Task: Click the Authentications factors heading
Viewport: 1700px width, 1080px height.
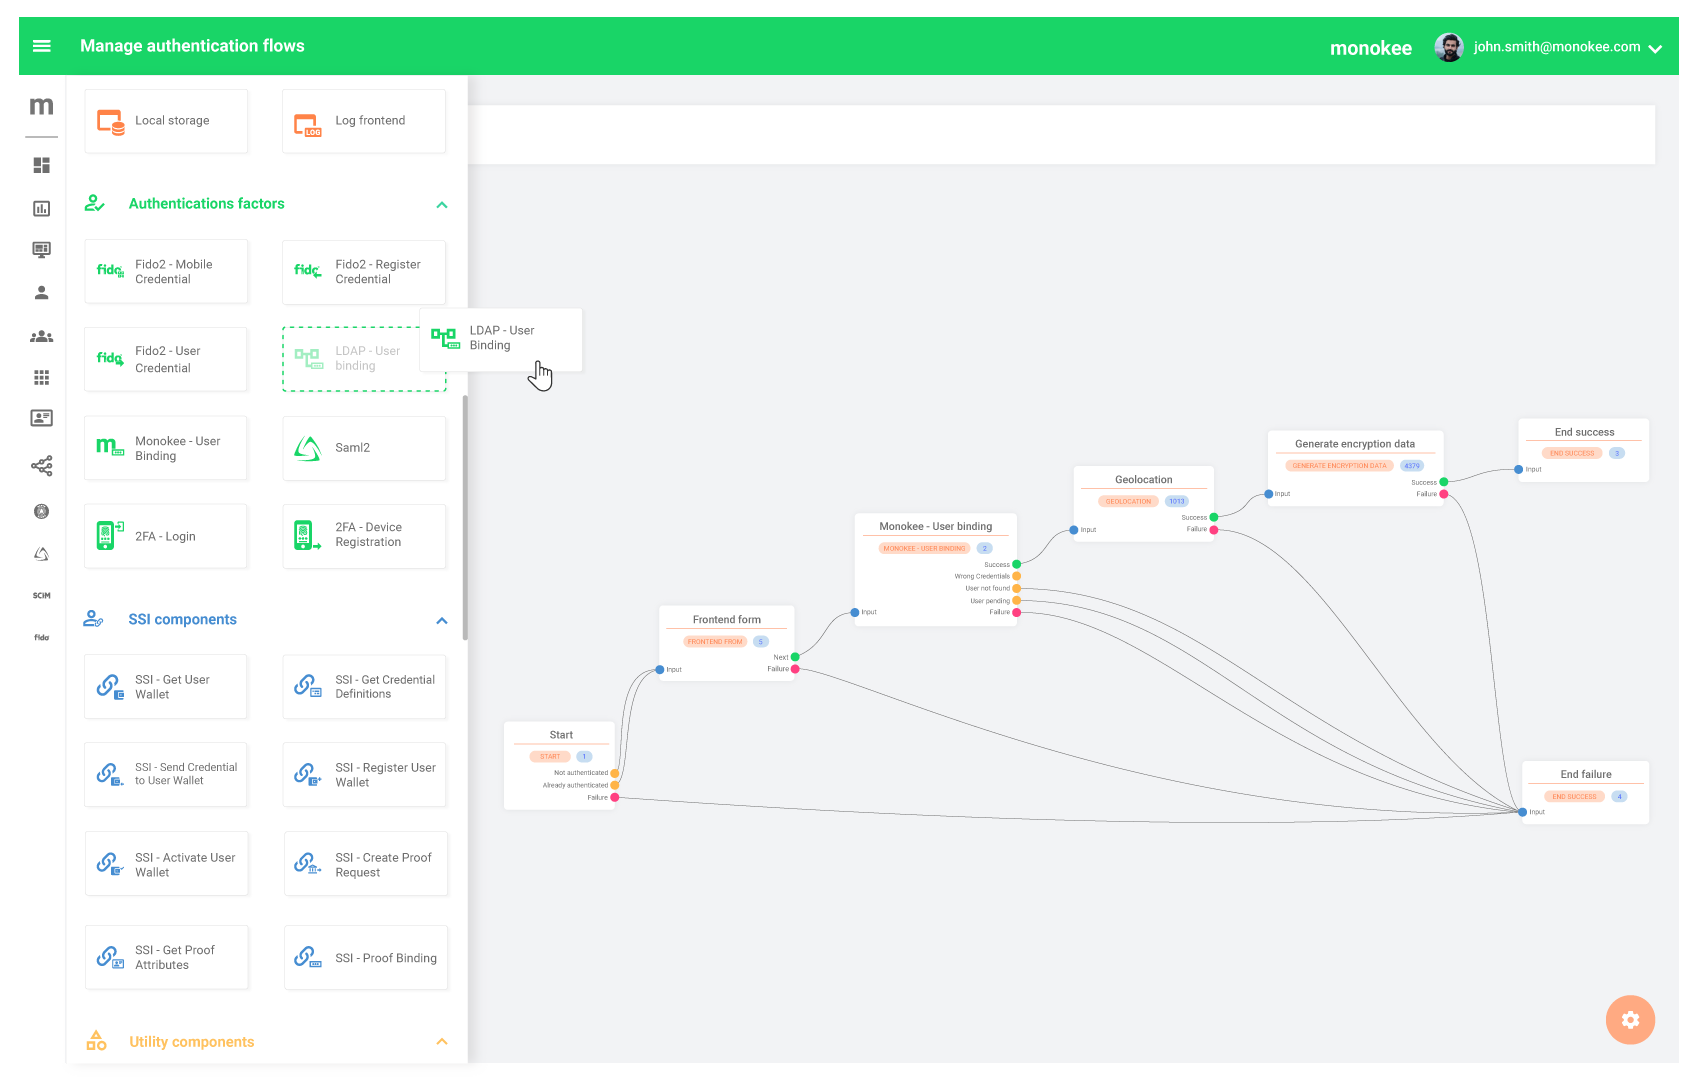Action: [207, 204]
